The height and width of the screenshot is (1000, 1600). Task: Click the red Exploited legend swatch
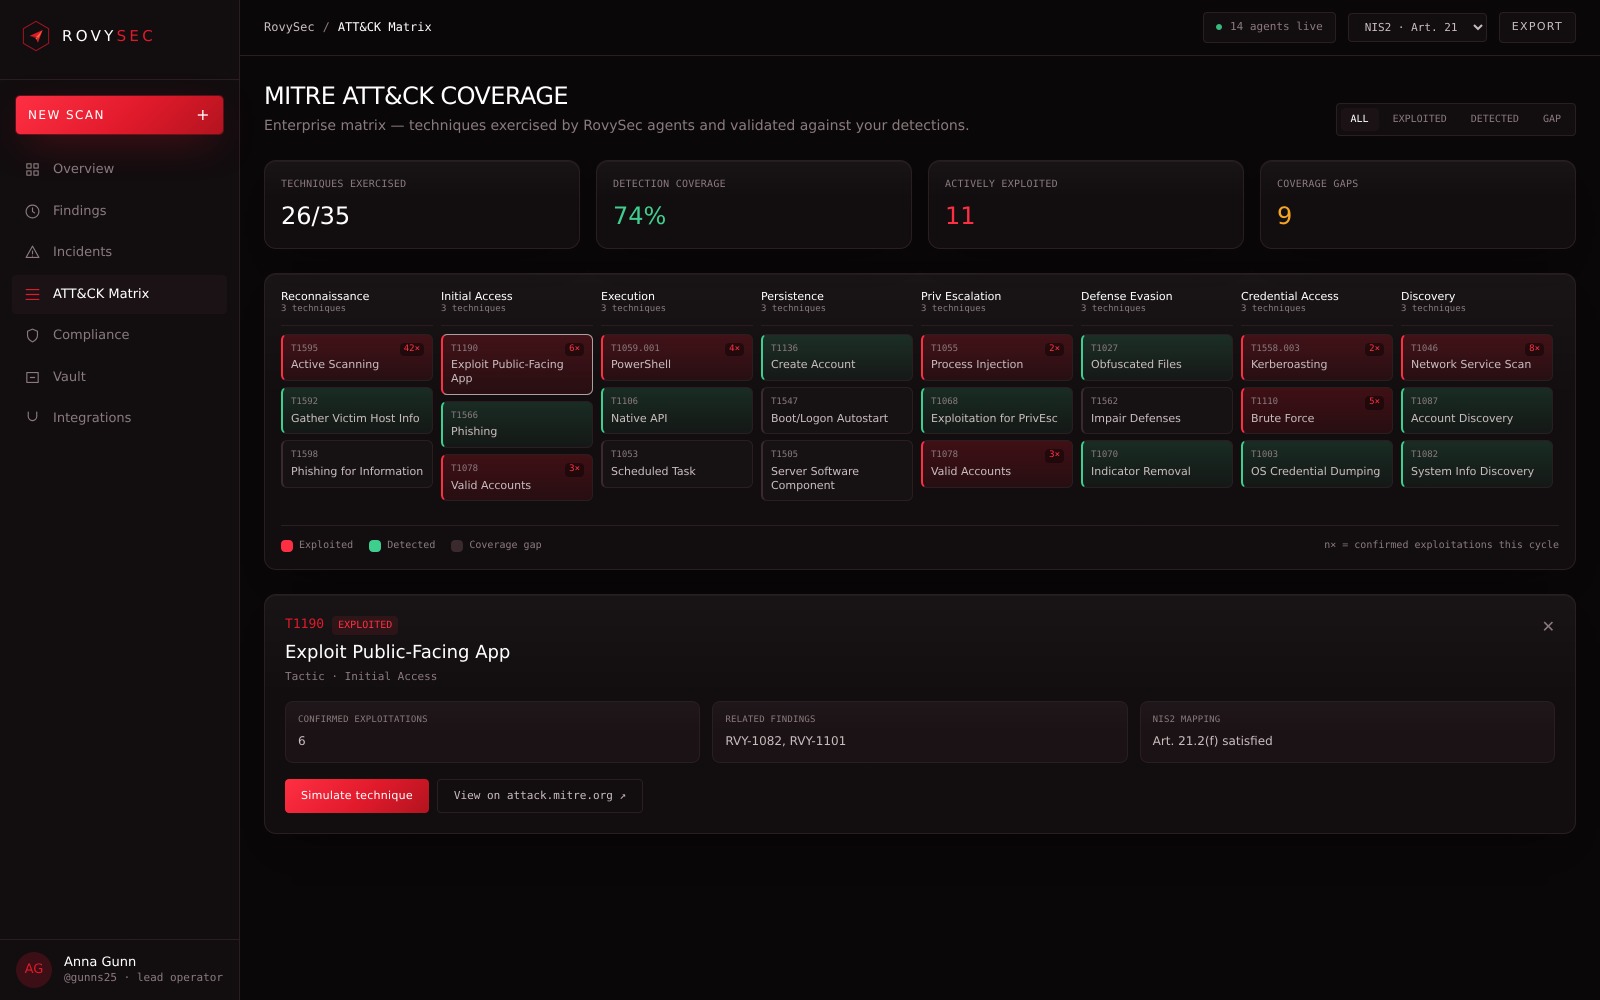tap(287, 546)
